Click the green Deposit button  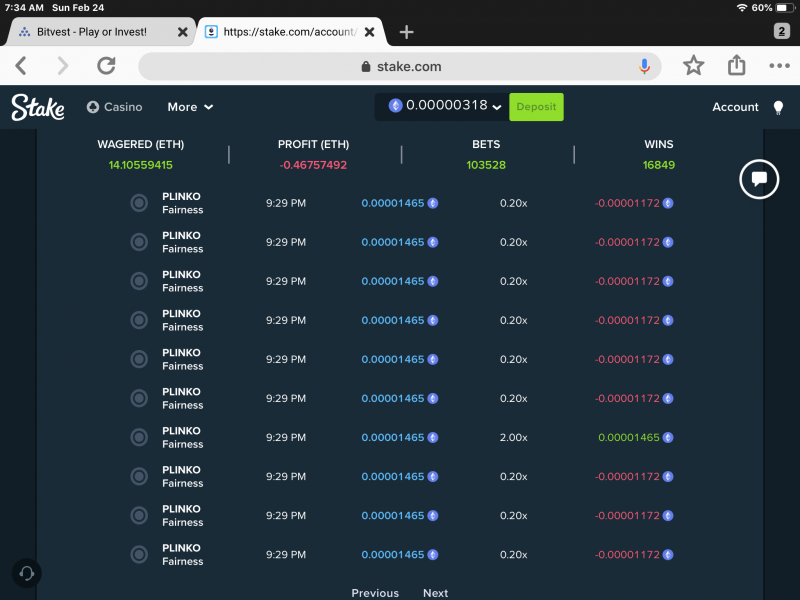[536, 107]
